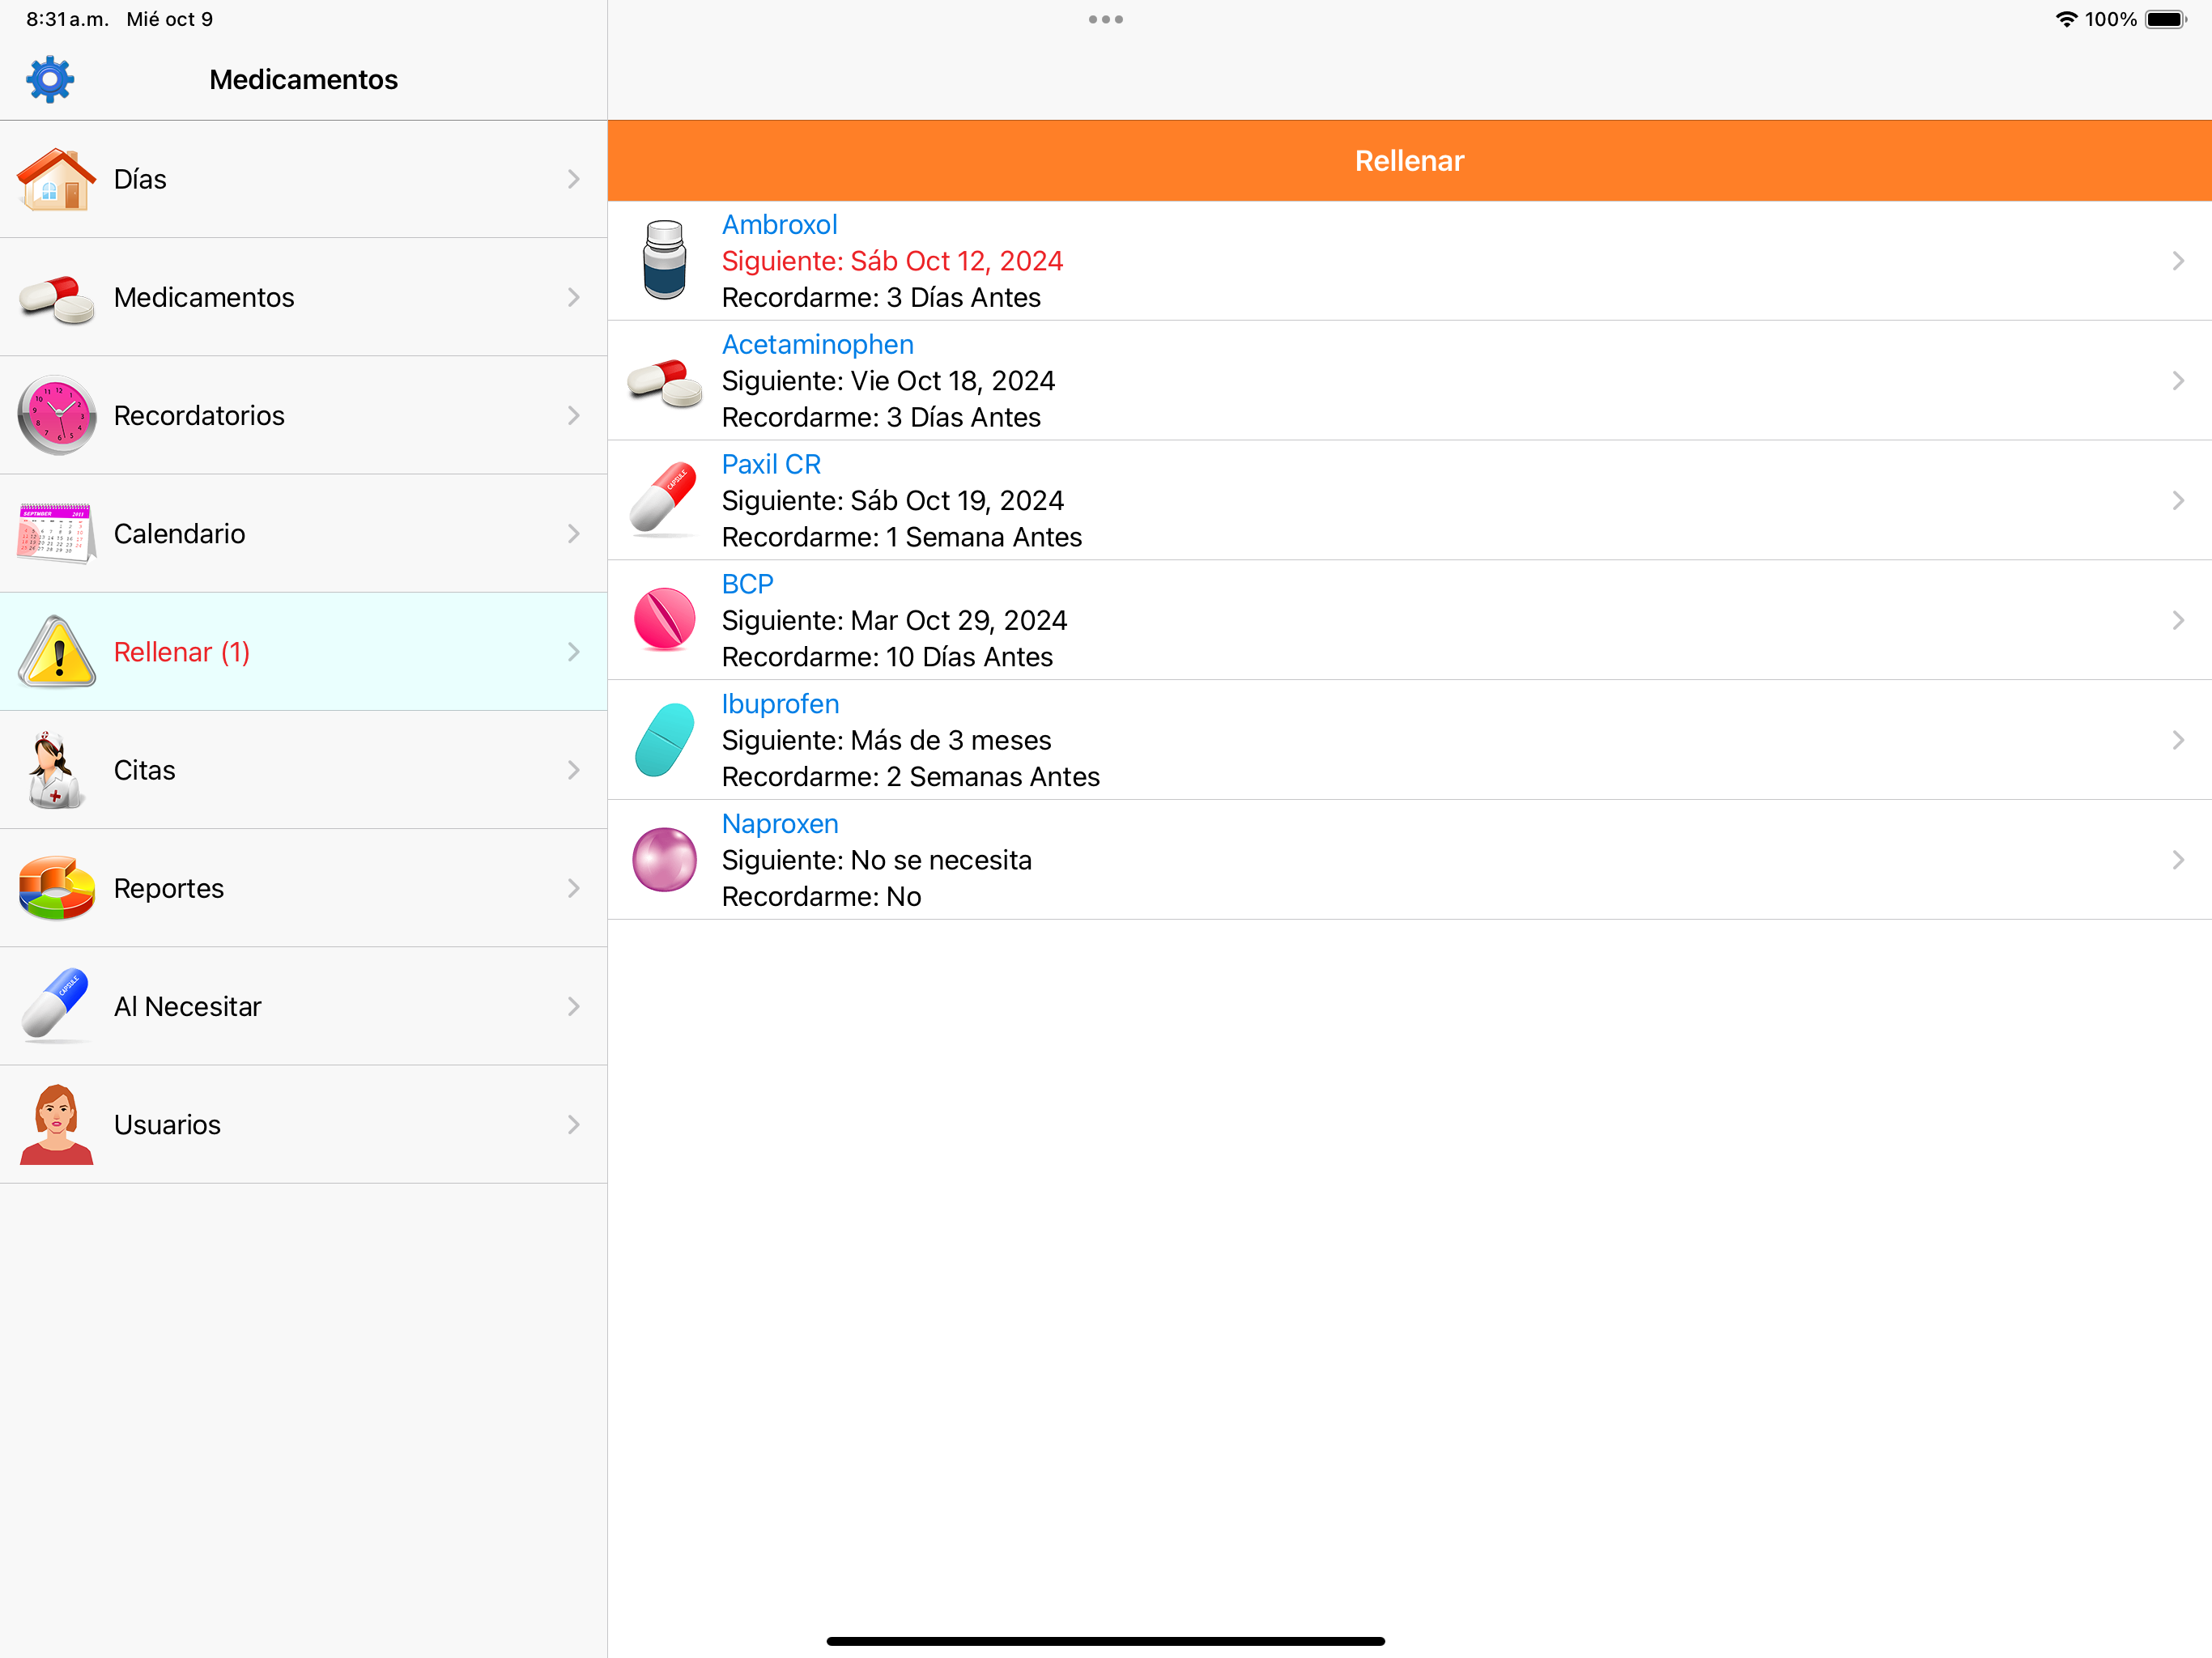Tap the pills icon beside Medicamentos
This screenshot has width=2212, height=1658.
coord(56,298)
